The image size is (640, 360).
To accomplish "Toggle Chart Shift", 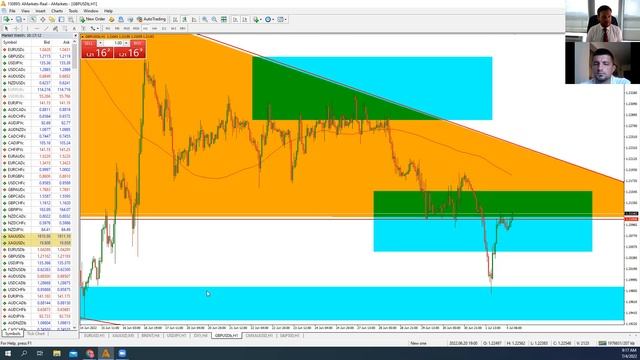I will tap(245, 19).
